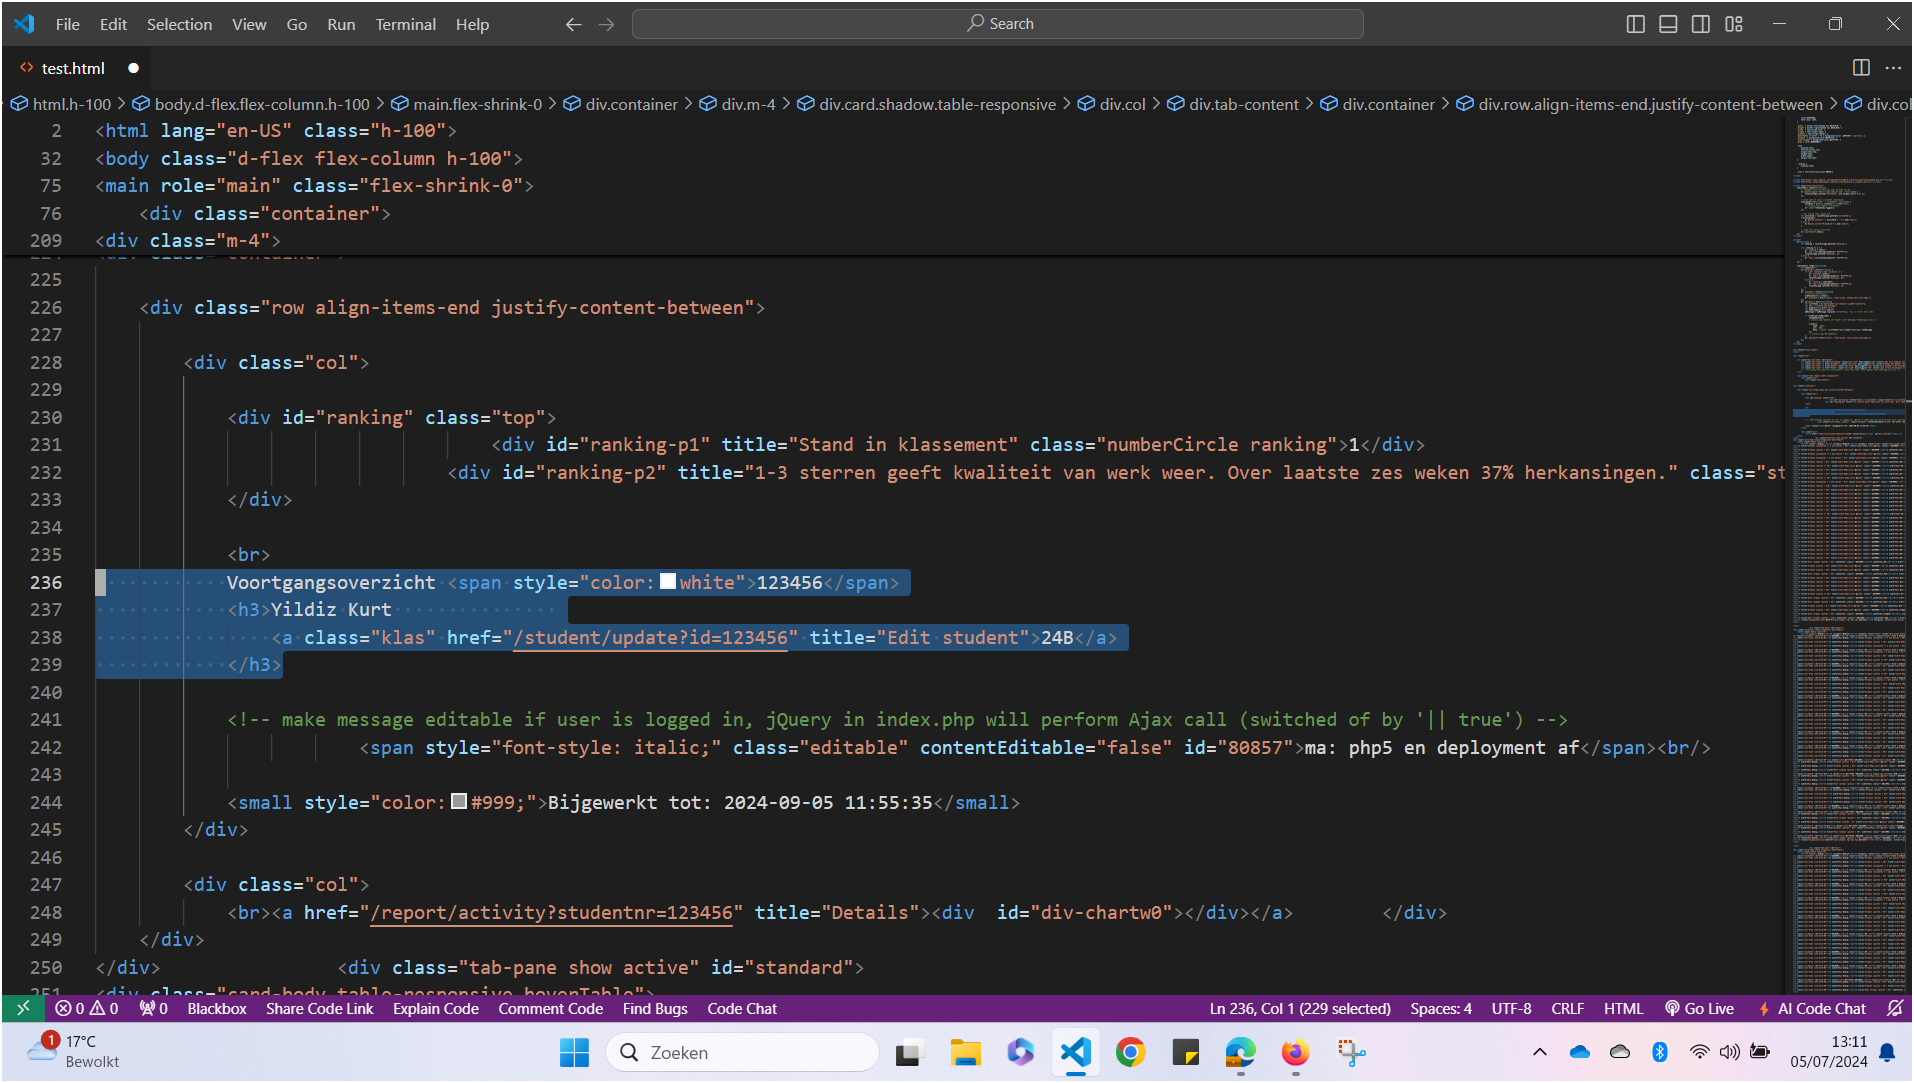This screenshot has width=1914, height=1083.
Task: Toggle the bottom panel visibility
Action: pos(1668,24)
